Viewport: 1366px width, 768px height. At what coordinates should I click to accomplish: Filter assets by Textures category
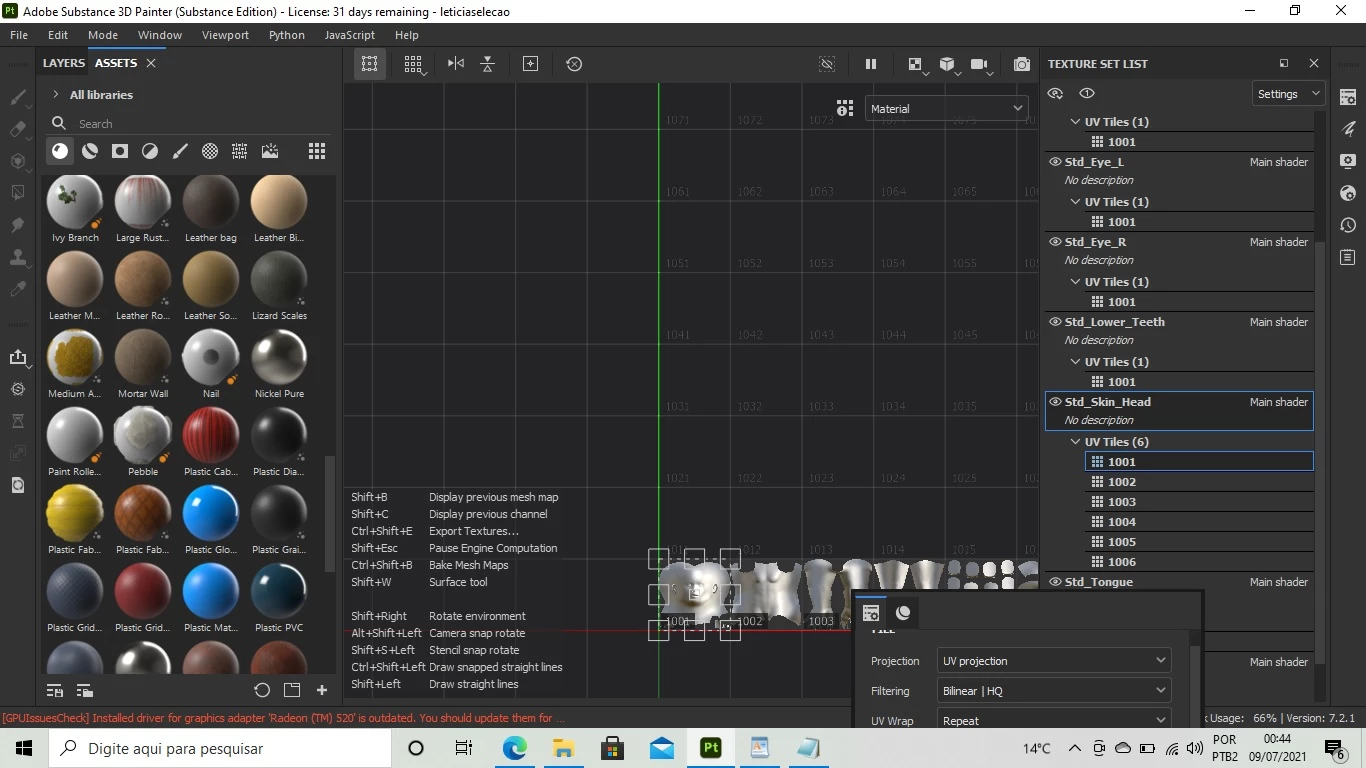(x=240, y=151)
